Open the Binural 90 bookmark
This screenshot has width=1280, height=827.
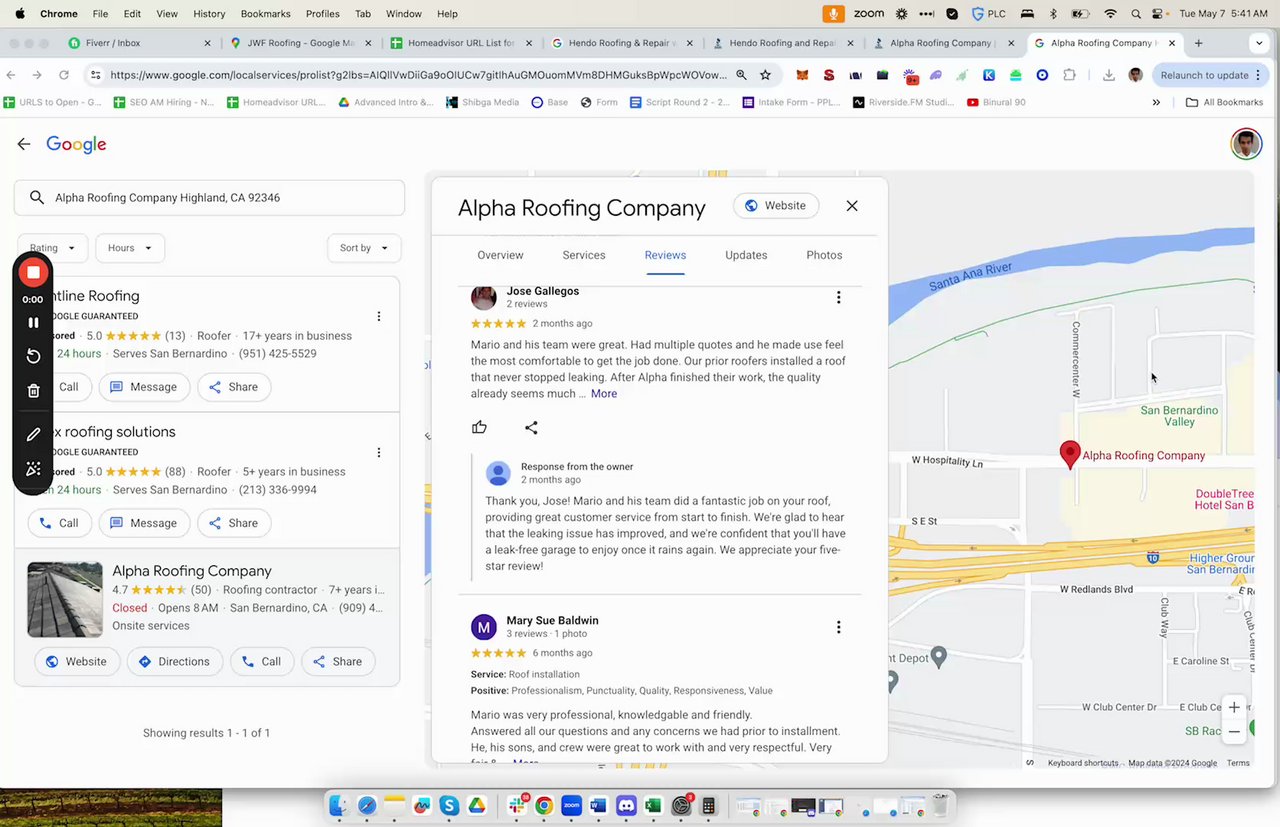[996, 102]
